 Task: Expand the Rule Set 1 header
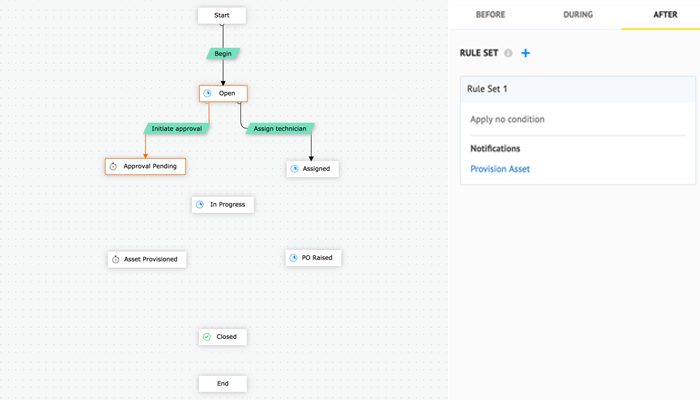tap(577, 89)
